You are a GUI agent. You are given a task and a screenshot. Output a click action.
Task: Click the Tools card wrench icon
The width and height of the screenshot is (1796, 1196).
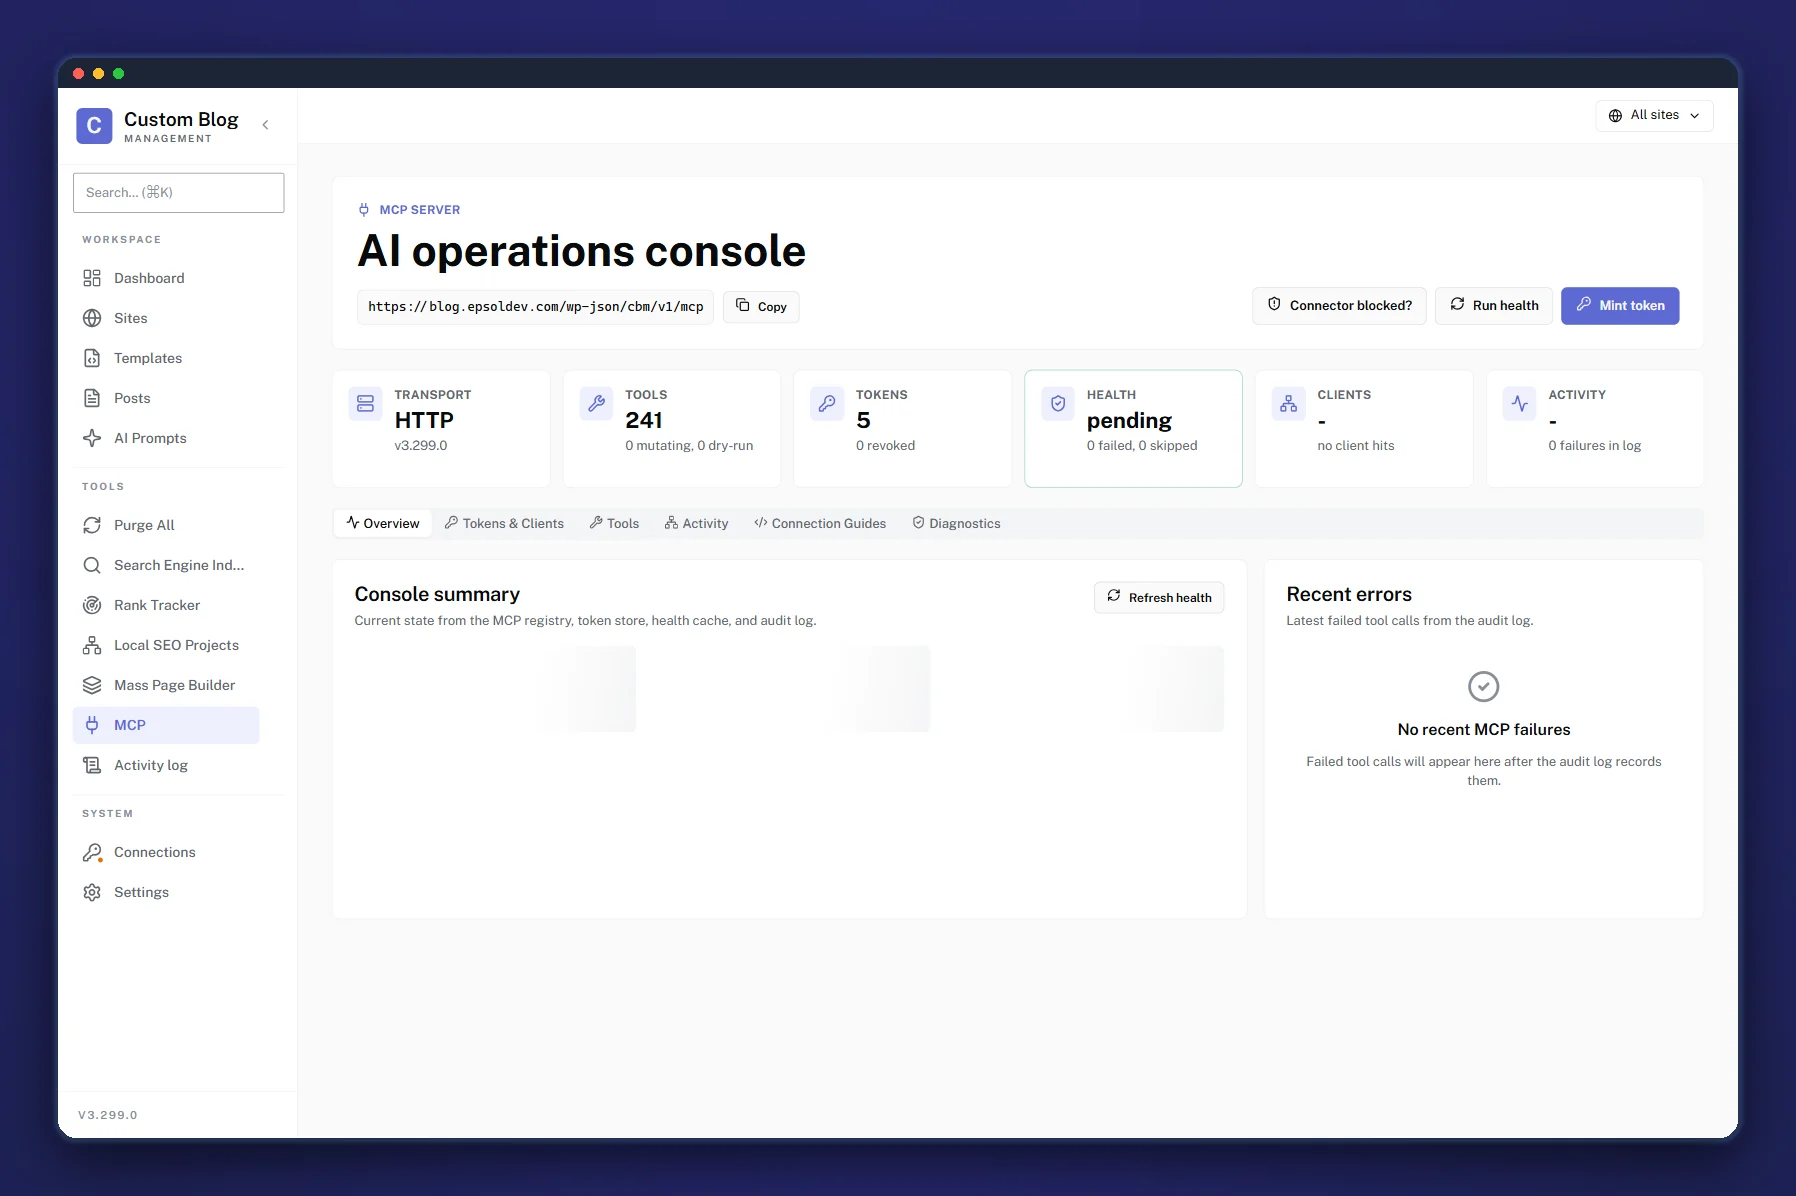coord(596,404)
